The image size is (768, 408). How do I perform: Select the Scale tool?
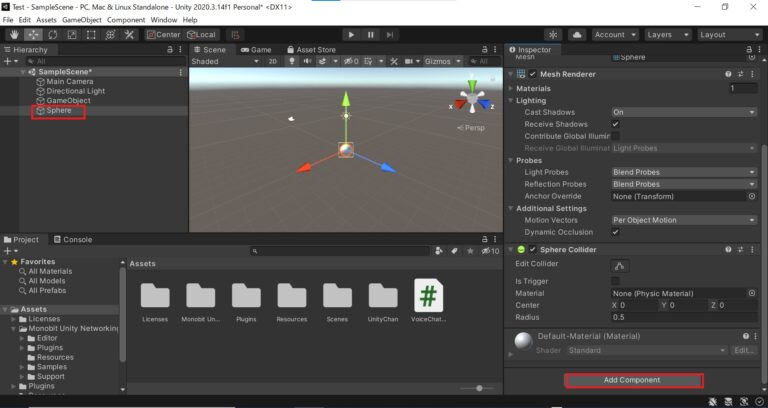pos(72,35)
